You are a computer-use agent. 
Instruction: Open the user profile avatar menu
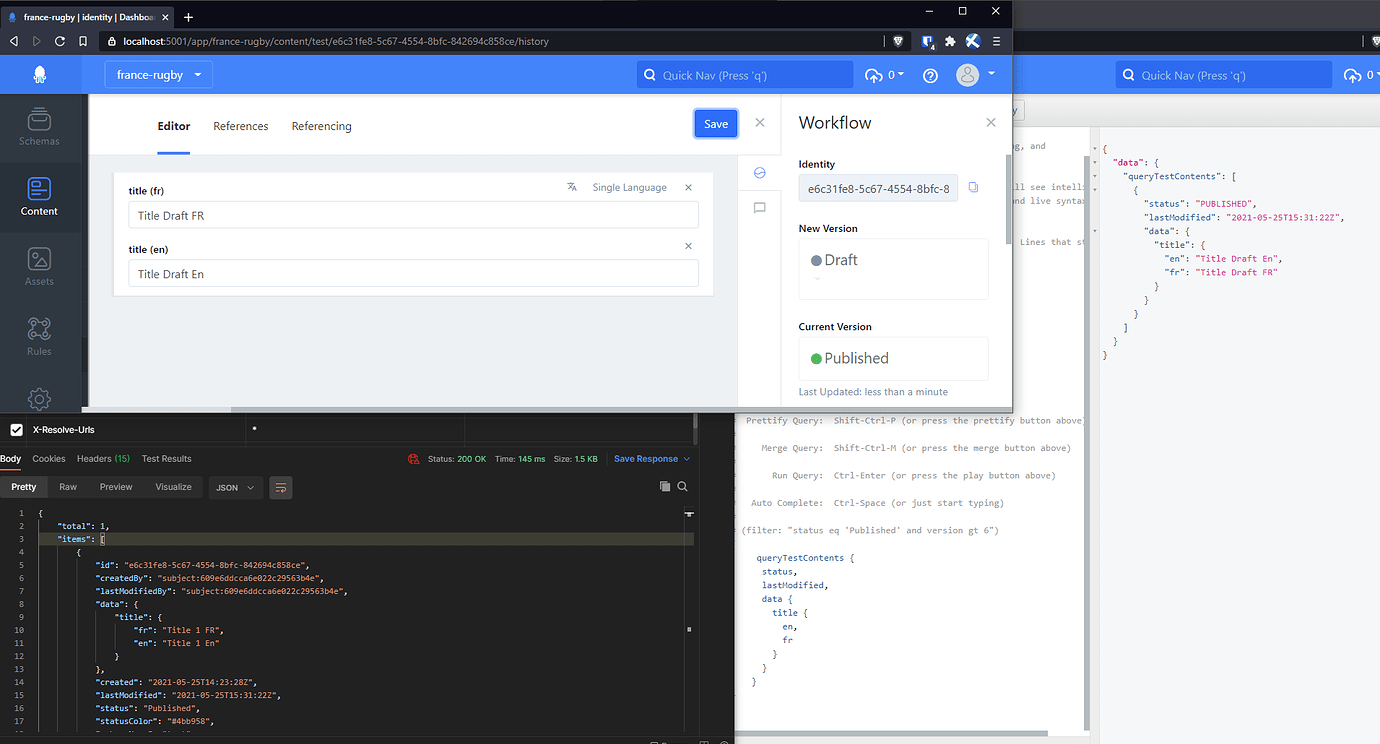click(x=975, y=75)
